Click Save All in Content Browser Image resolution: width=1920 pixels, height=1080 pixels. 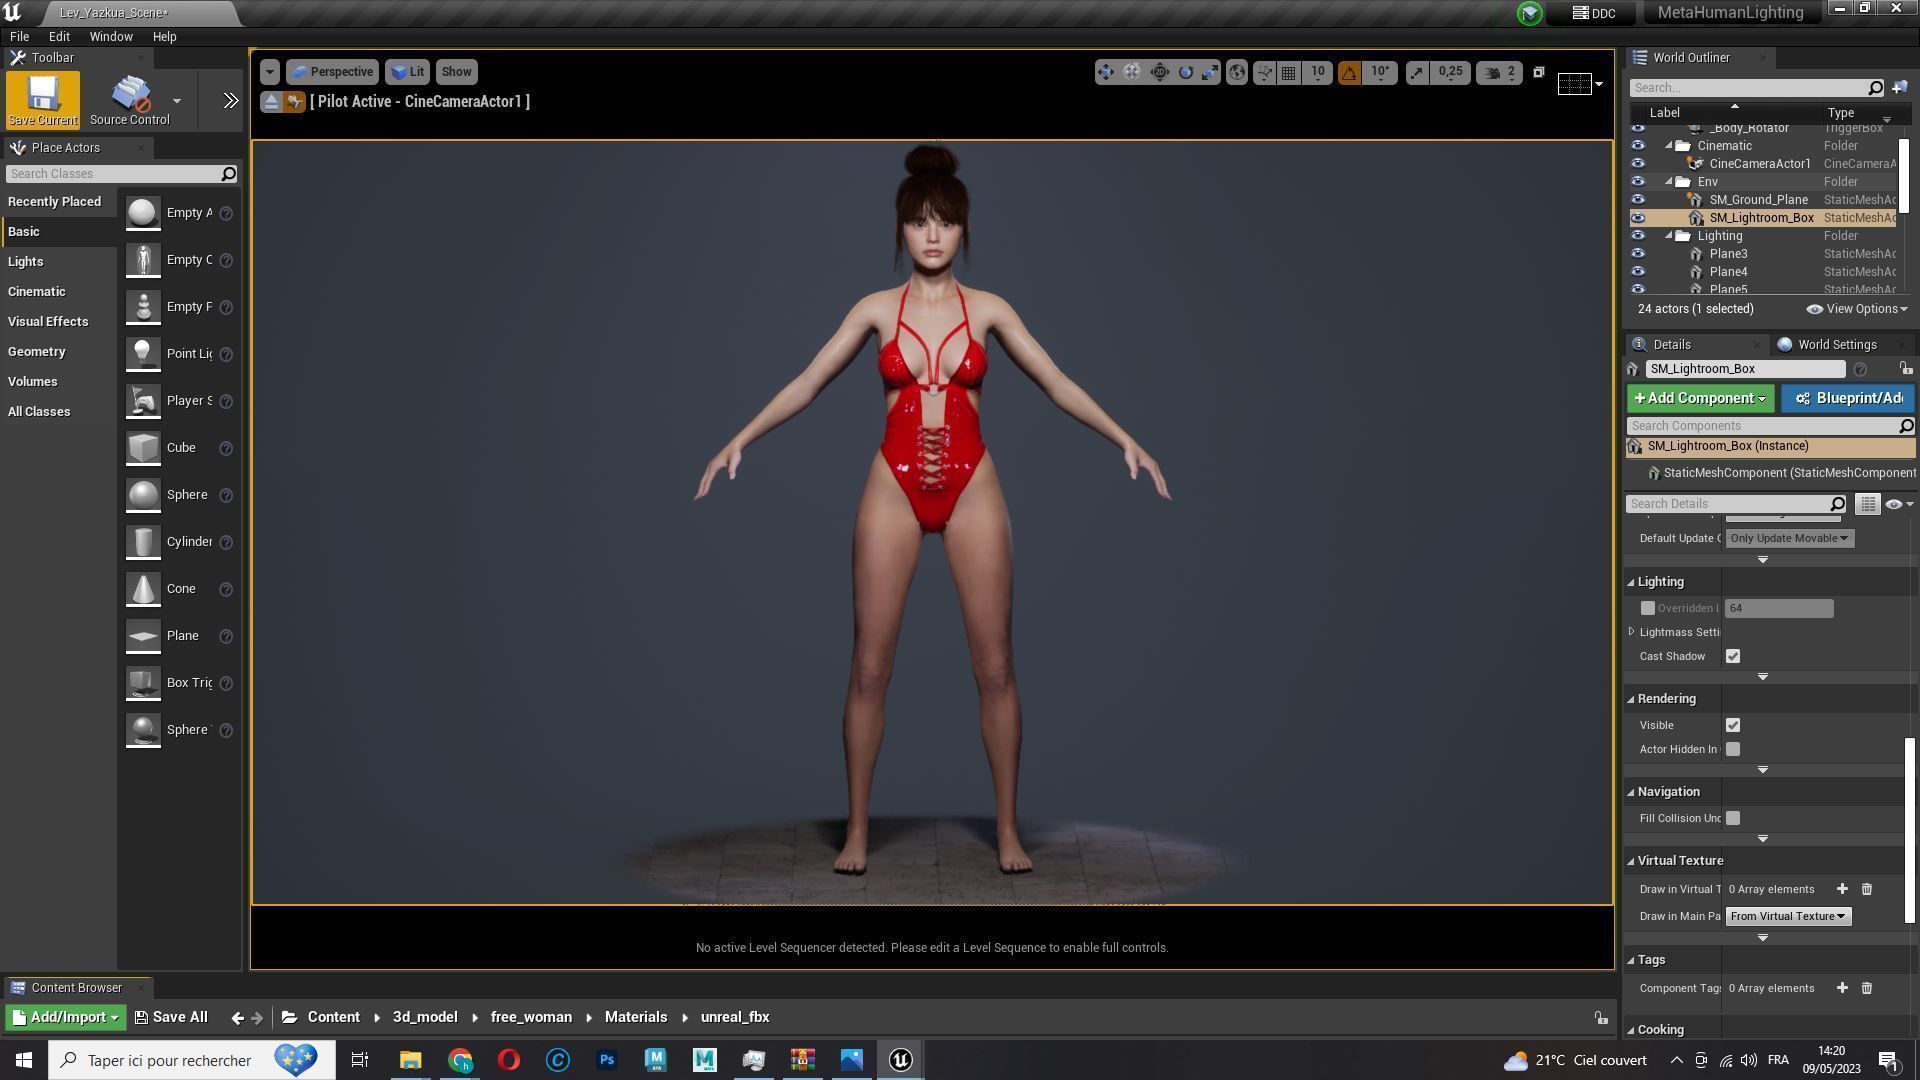click(171, 1017)
